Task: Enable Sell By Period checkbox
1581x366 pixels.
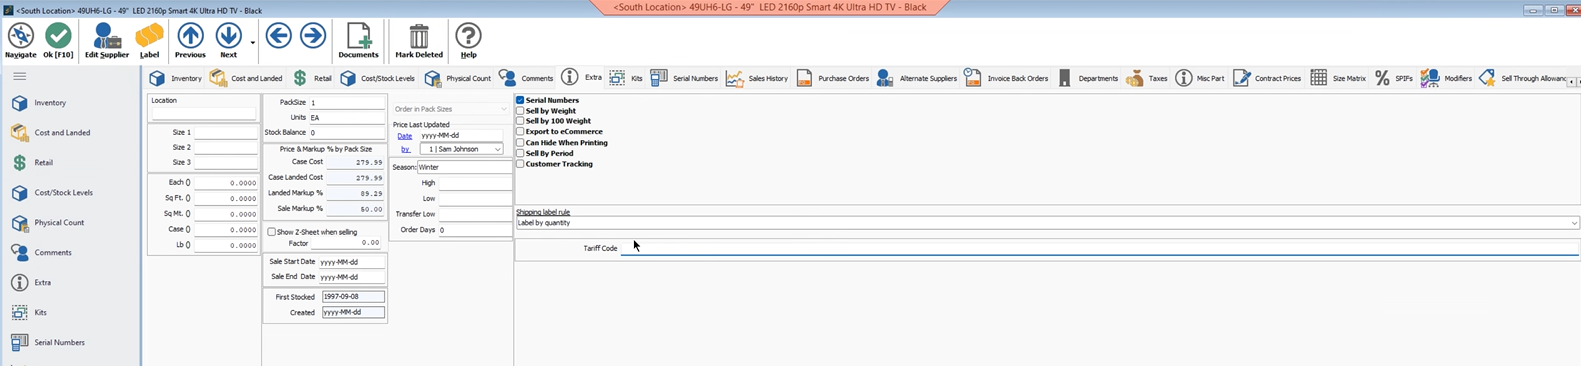Action: click(520, 153)
